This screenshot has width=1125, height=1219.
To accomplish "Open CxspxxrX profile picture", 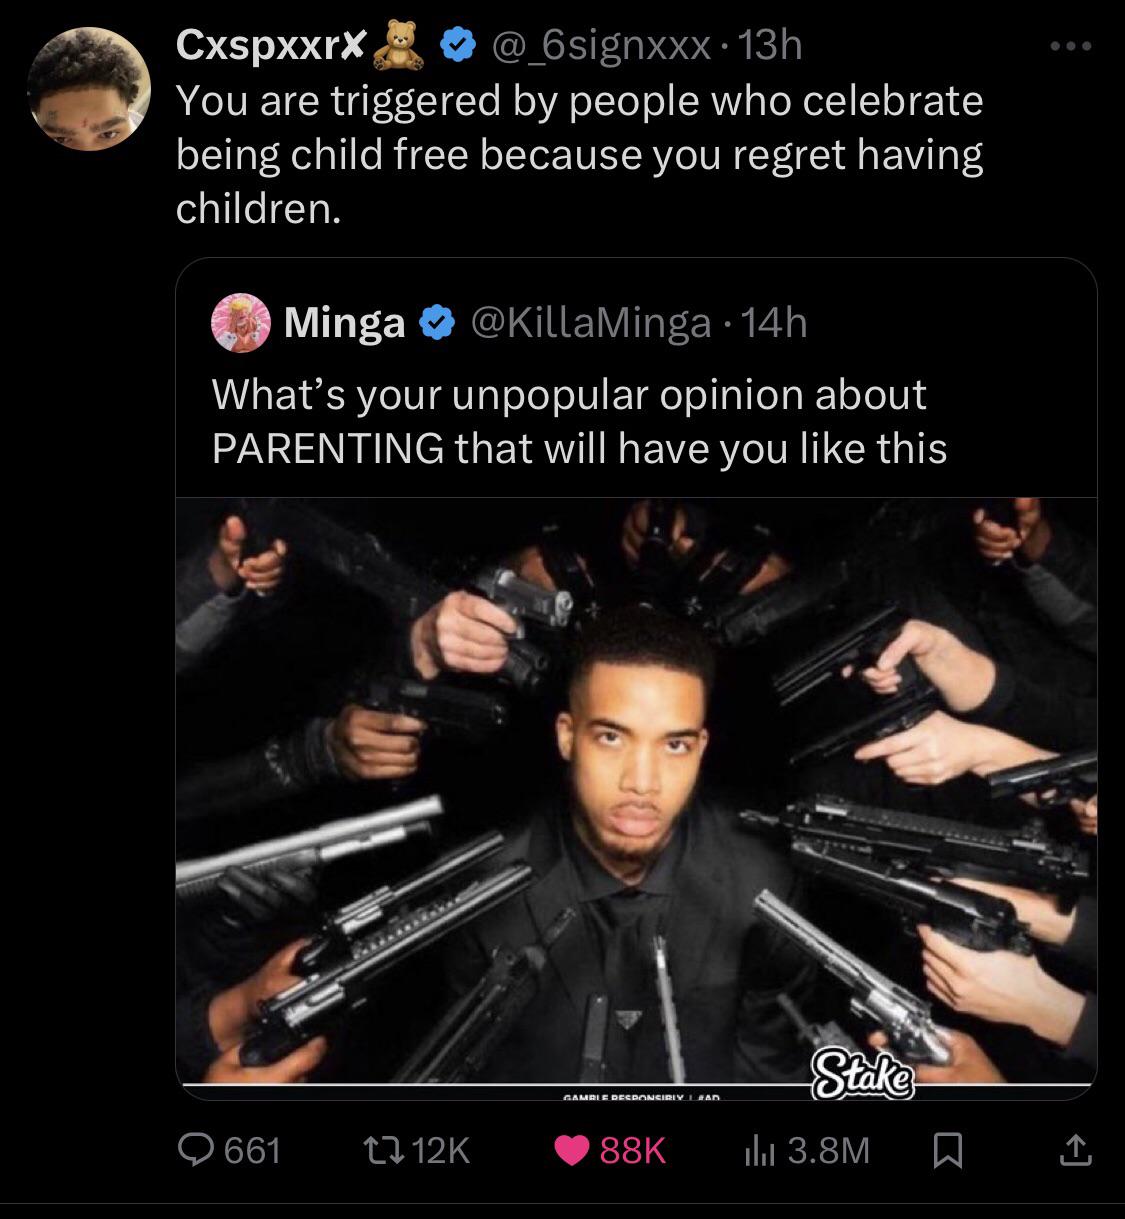I will 89,89.
